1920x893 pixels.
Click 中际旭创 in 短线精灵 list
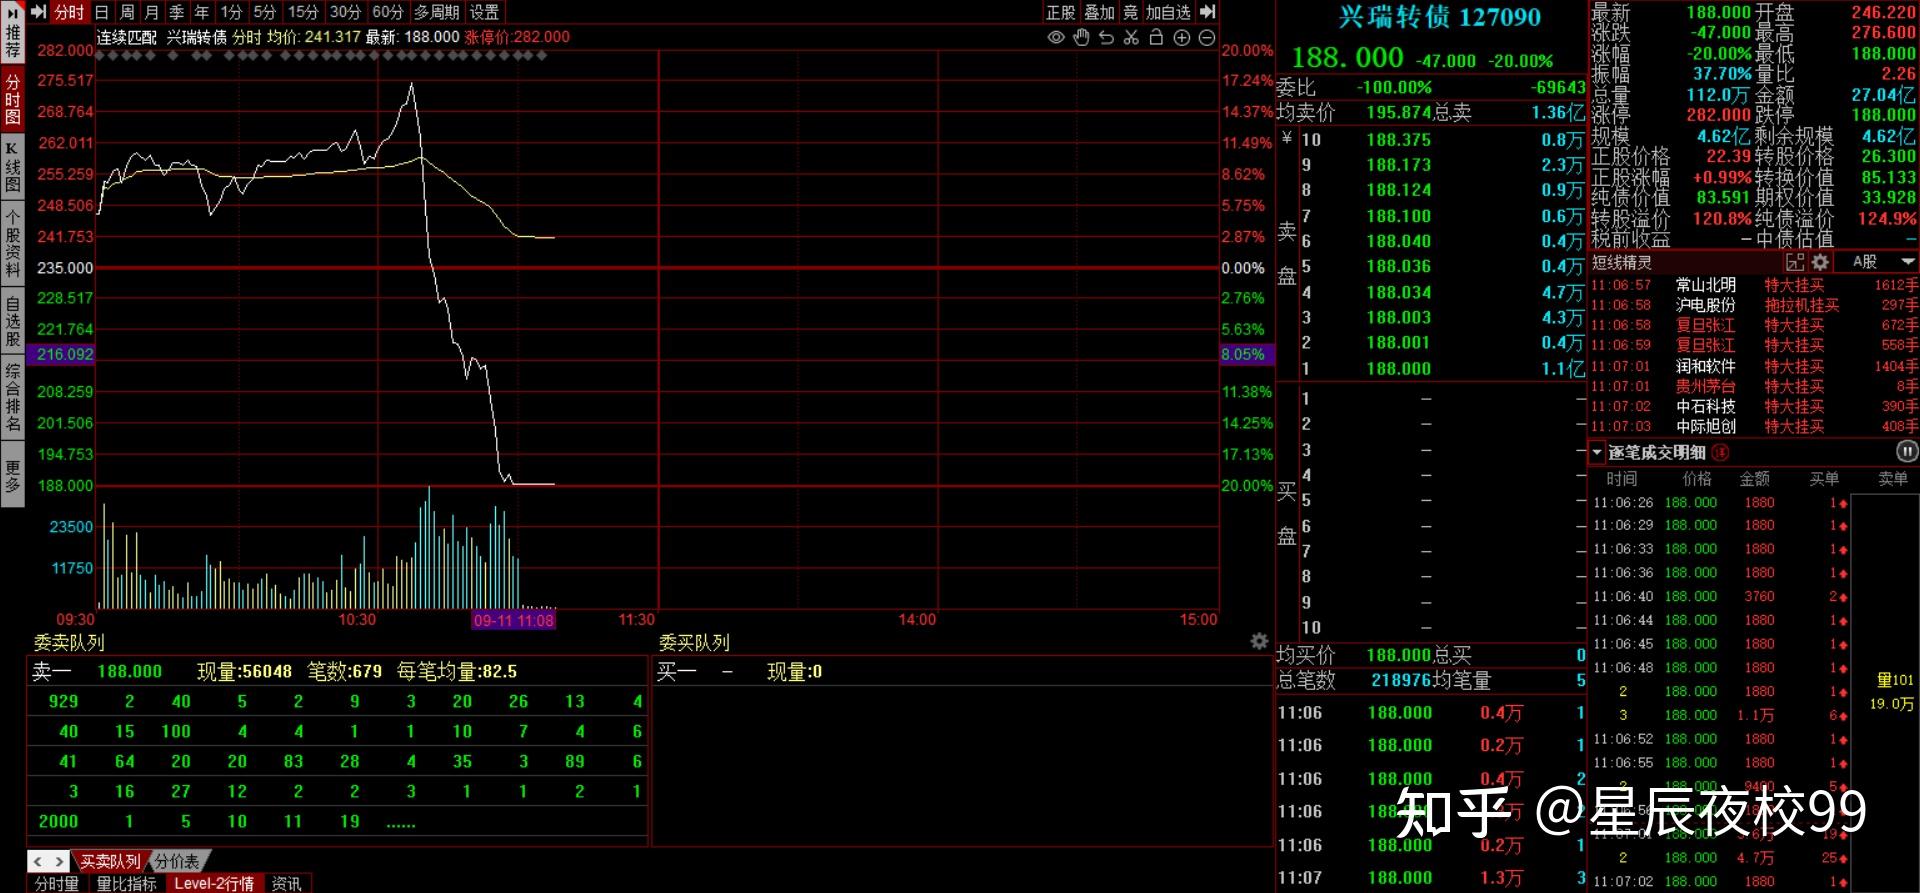[1706, 426]
